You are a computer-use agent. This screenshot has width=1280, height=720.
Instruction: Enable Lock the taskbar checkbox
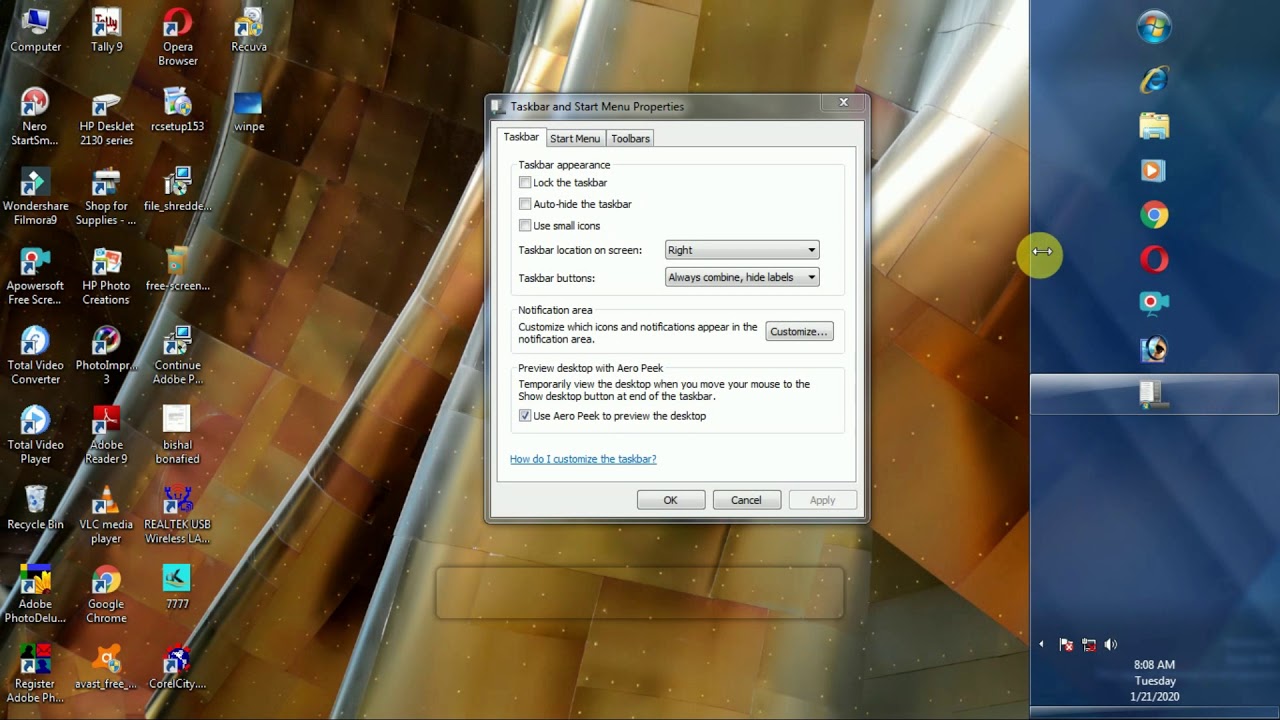525,183
